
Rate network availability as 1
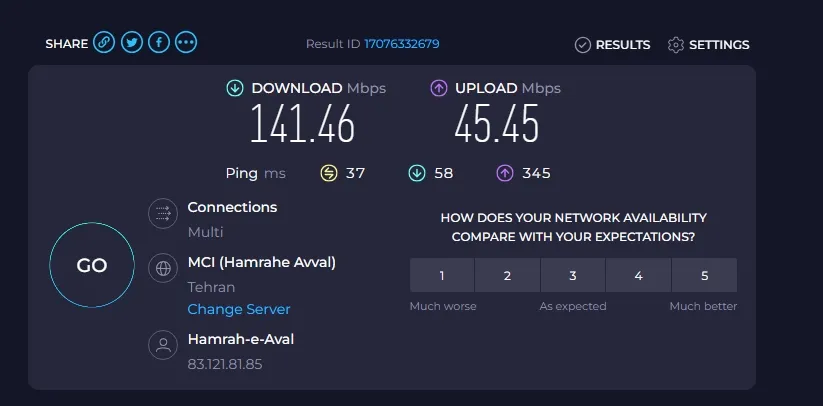[x=442, y=275]
